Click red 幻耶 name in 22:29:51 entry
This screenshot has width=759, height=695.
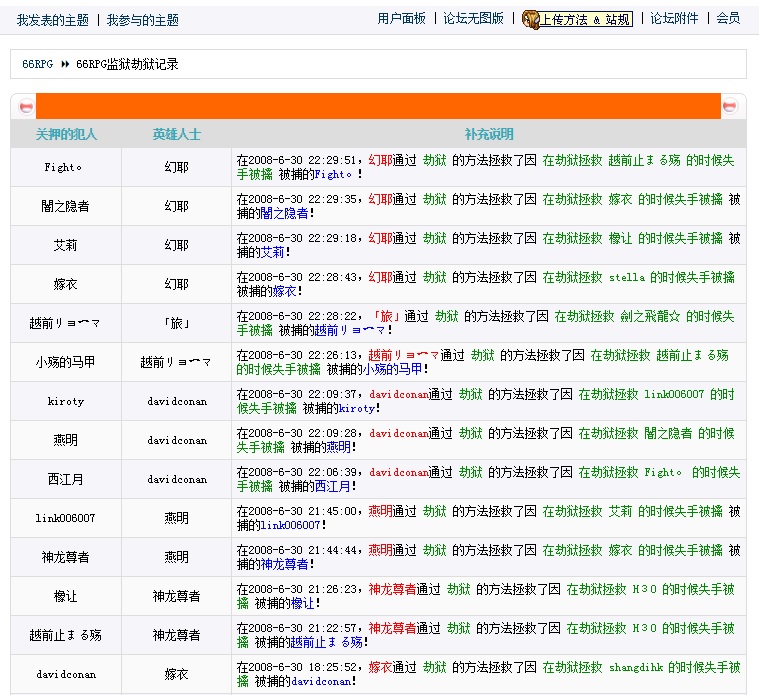[380, 160]
